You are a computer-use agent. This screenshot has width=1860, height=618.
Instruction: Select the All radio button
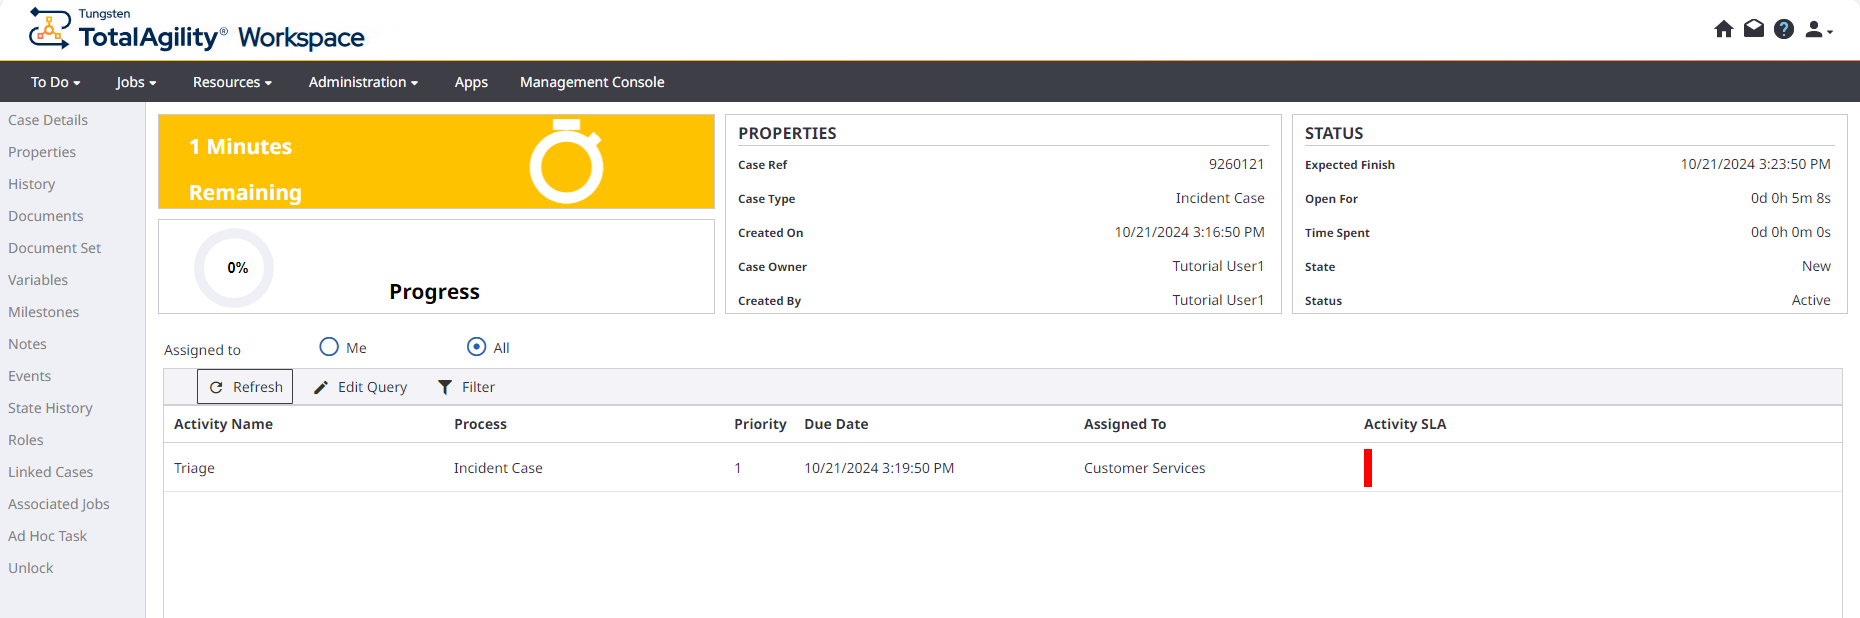pos(477,347)
